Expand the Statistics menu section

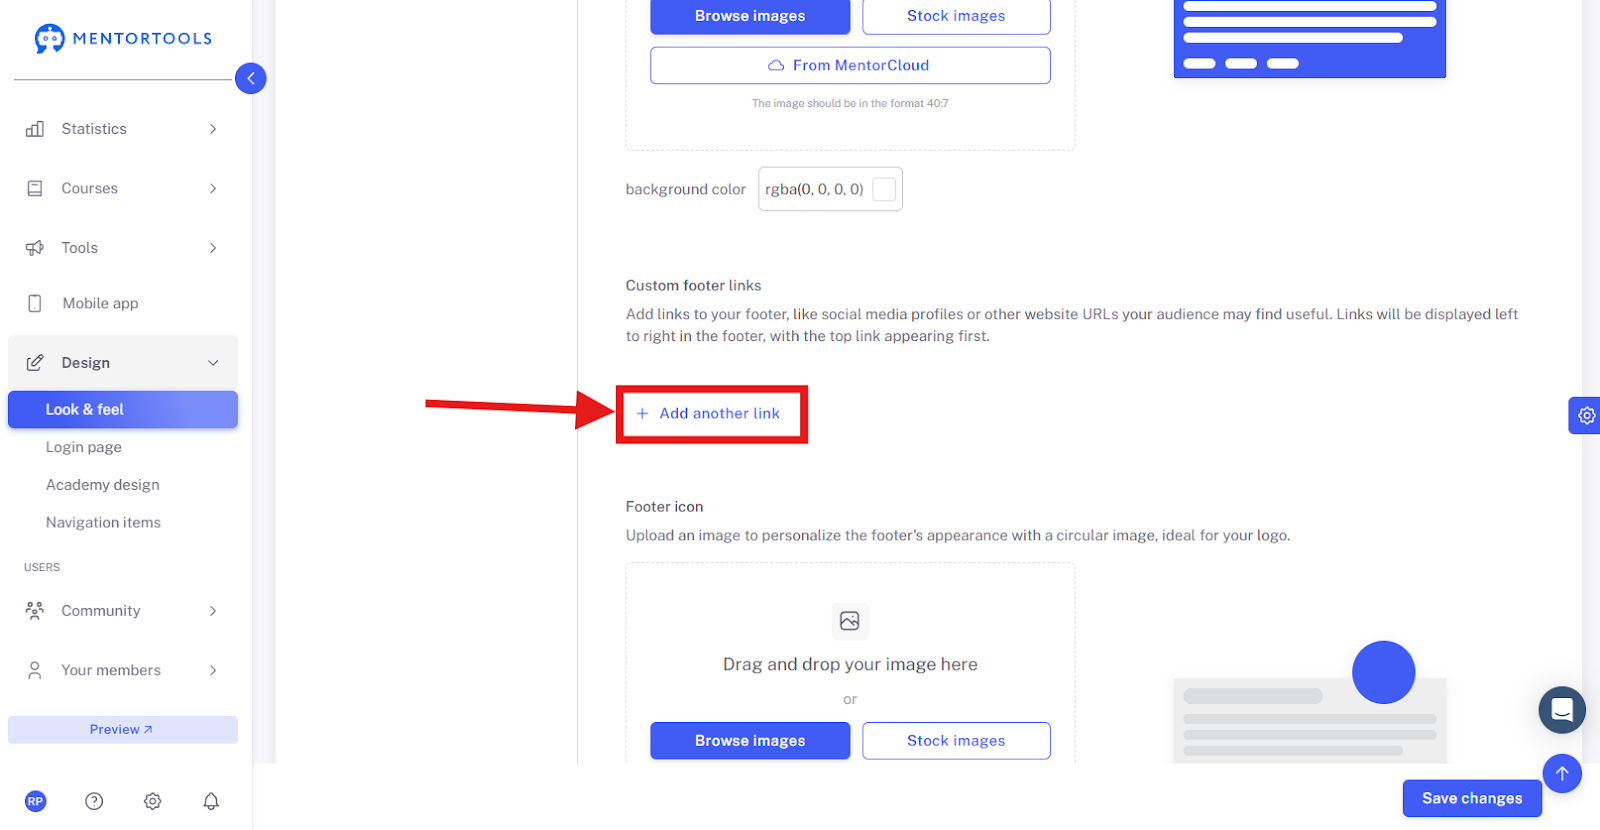point(122,129)
